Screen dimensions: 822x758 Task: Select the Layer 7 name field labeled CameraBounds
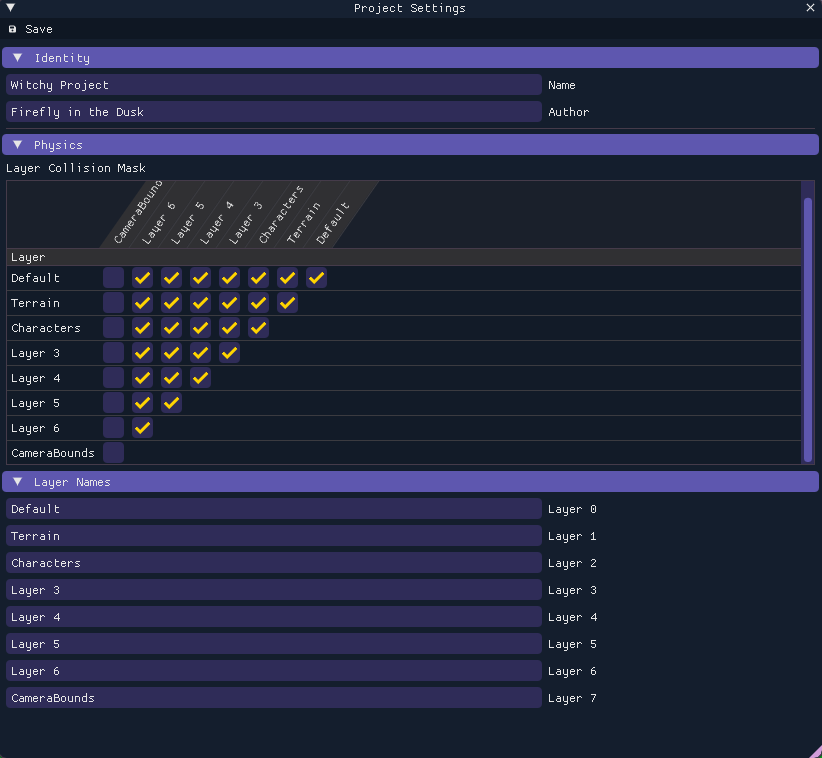coord(273,697)
